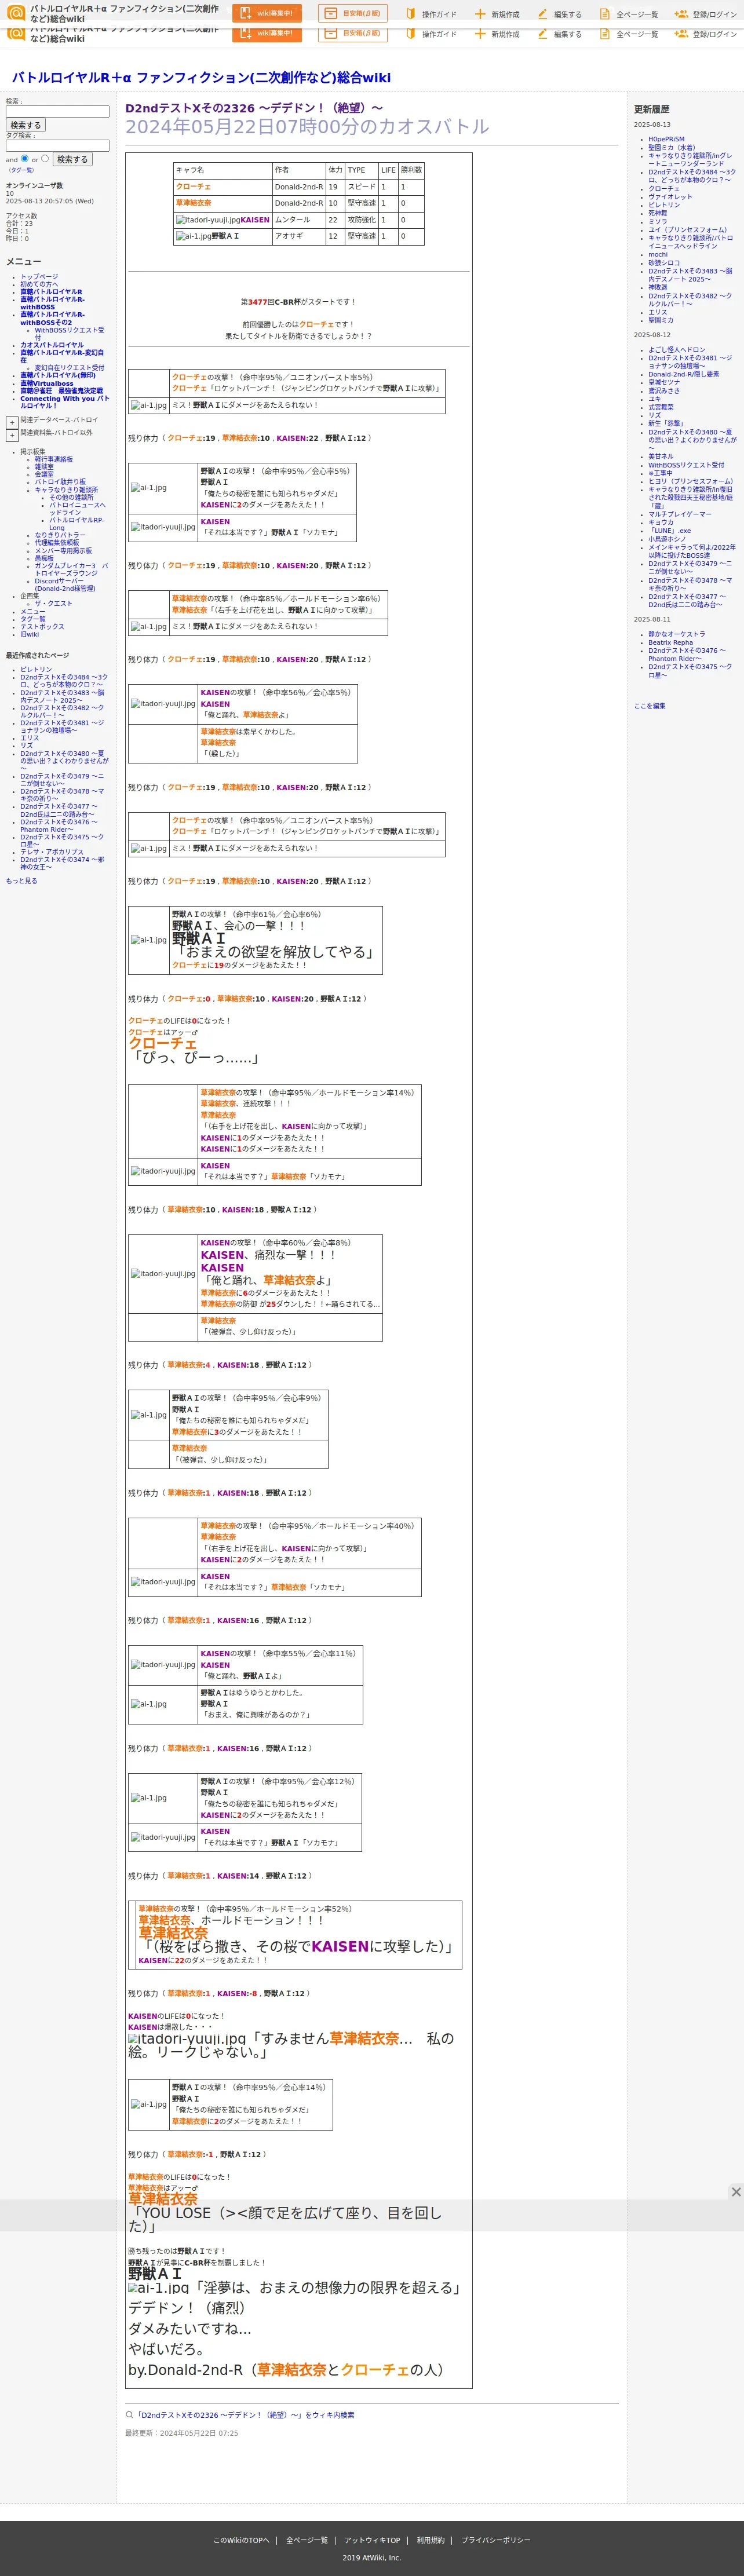744x2576 pixels.
Task: Open 登録/ログイン in the topmost header bar
Action: 705,14
